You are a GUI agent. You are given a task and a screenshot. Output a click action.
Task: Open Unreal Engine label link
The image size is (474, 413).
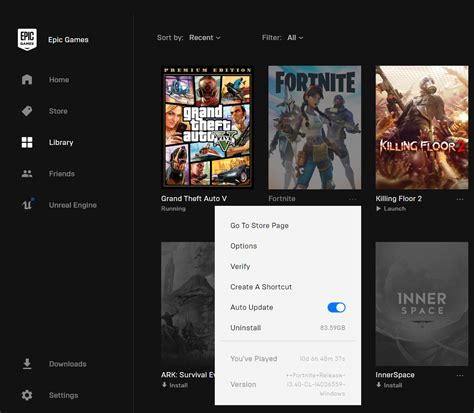(x=73, y=205)
